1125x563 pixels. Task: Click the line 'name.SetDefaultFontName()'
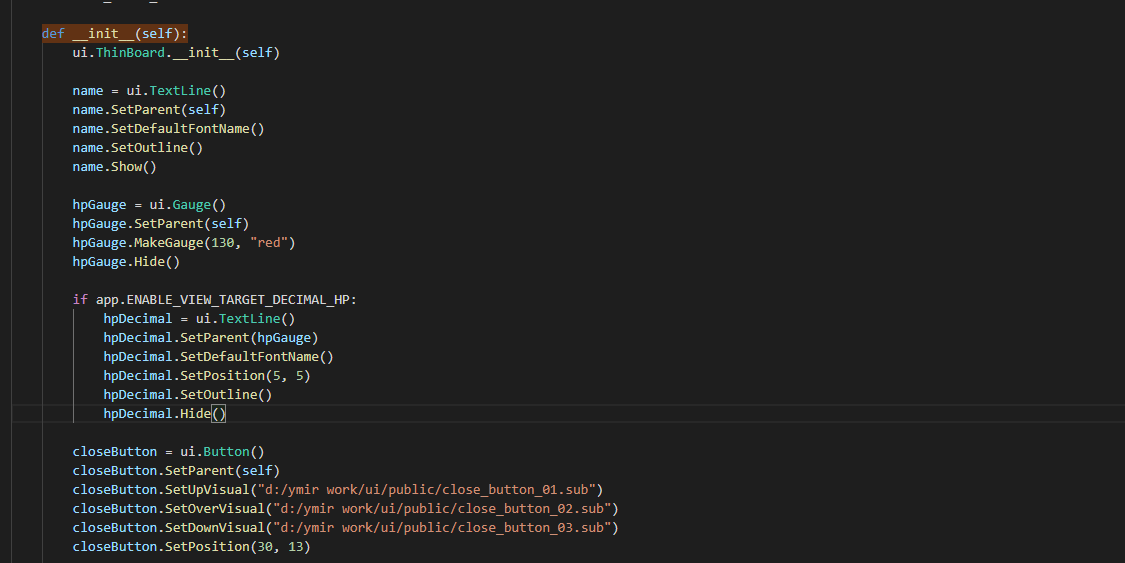[x=169, y=128]
